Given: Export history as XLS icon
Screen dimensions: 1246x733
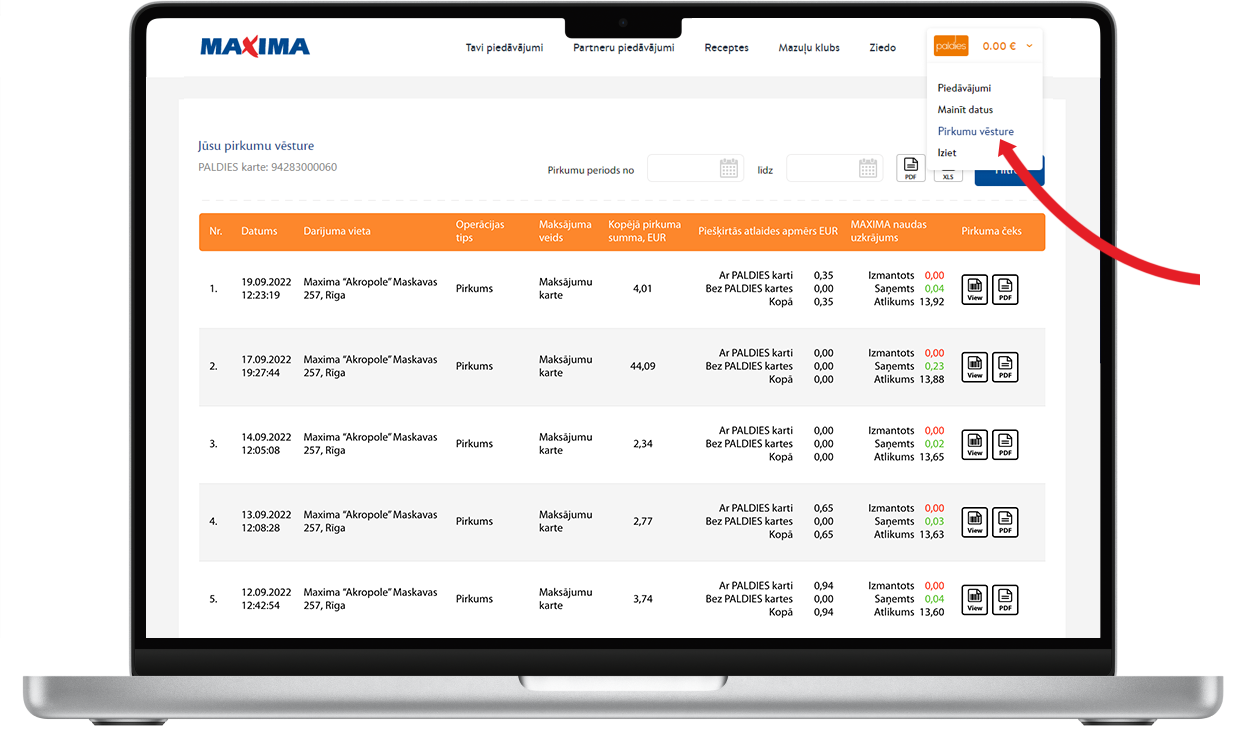Looking at the screenshot, I should point(948,174).
